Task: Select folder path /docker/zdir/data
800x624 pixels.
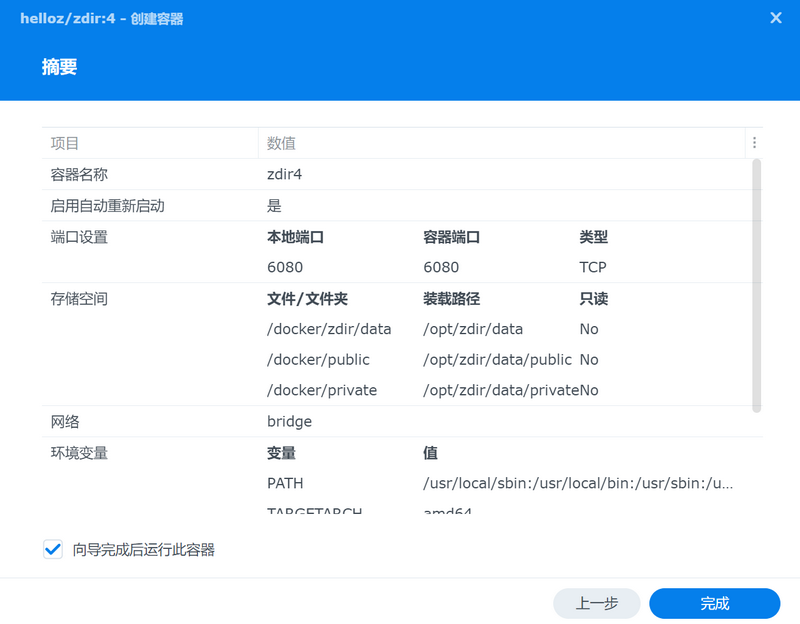Action: coord(329,329)
